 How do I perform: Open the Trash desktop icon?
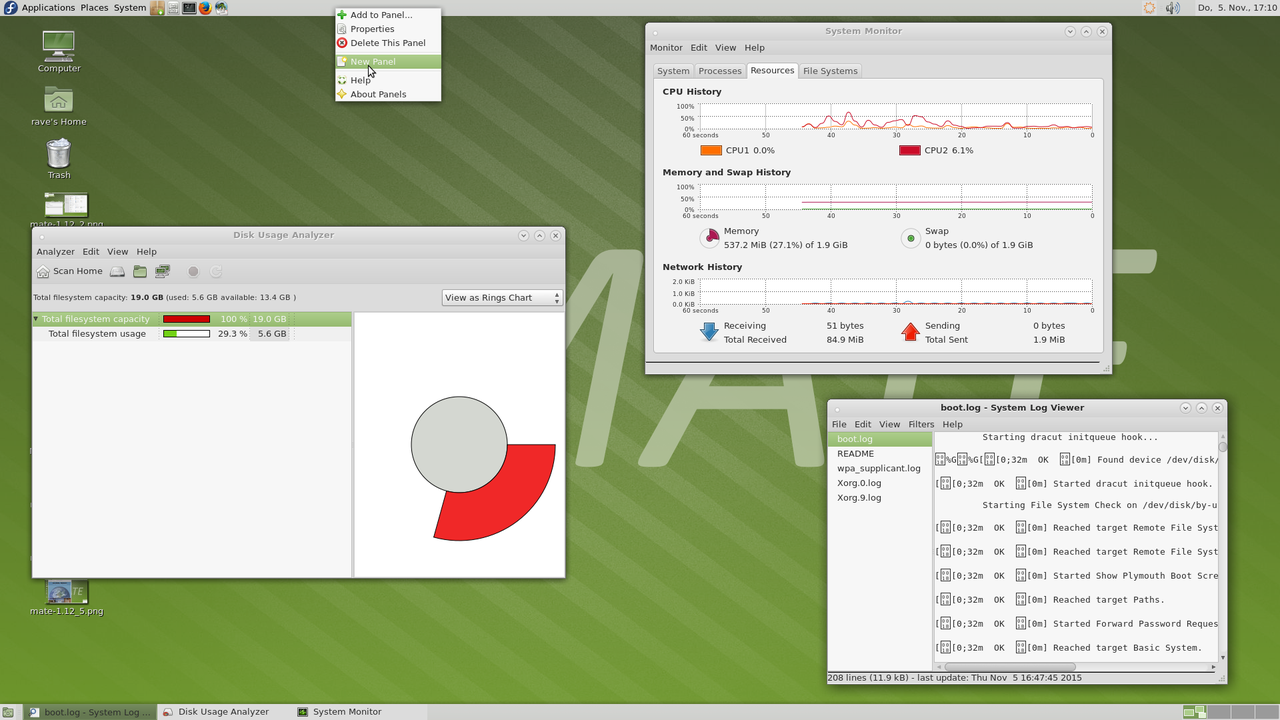(x=59, y=155)
